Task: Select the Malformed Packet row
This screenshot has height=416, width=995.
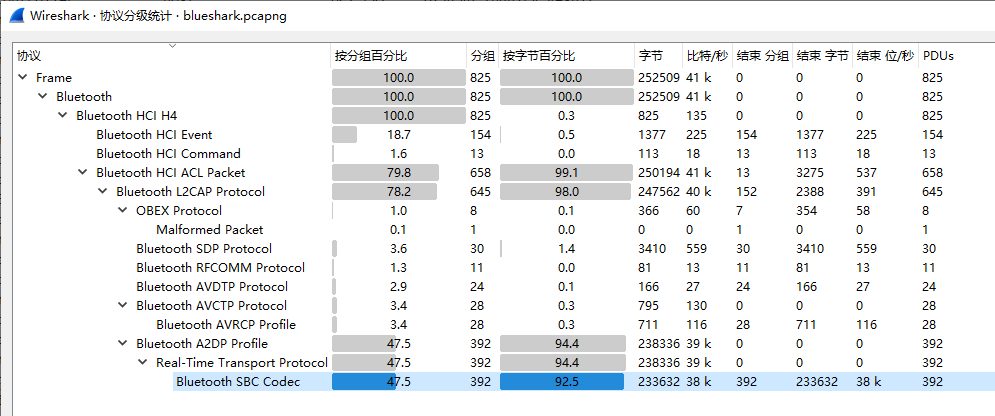Action: point(210,230)
